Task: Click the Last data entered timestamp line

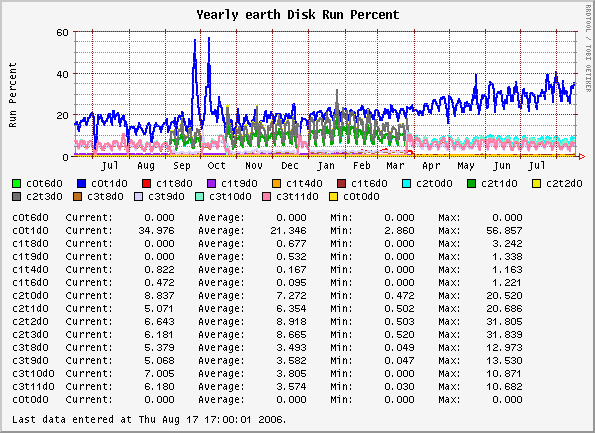Action: pyautogui.click(x=149, y=419)
